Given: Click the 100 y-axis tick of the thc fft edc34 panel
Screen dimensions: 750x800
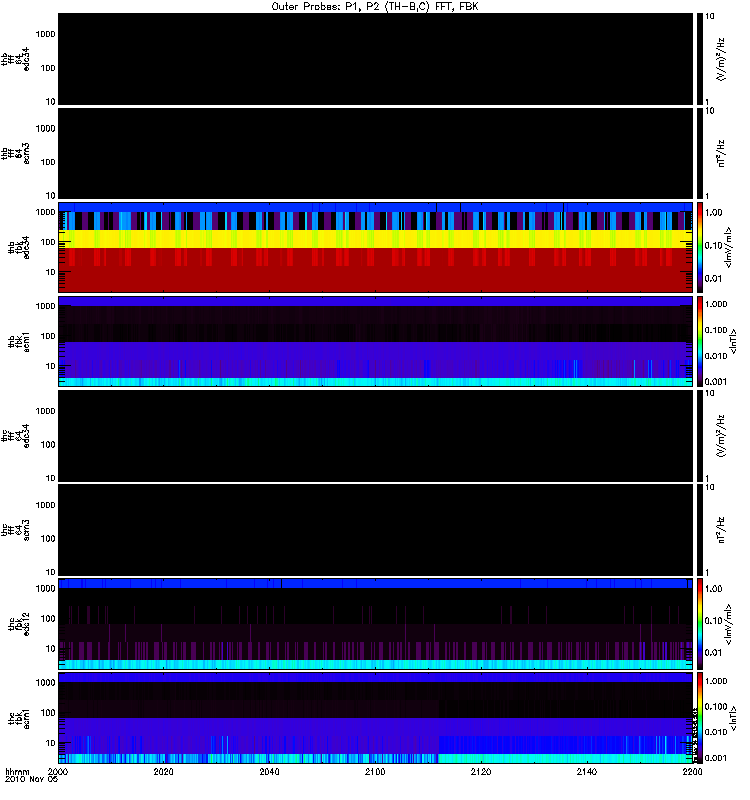Looking at the screenshot, I should (48, 445).
